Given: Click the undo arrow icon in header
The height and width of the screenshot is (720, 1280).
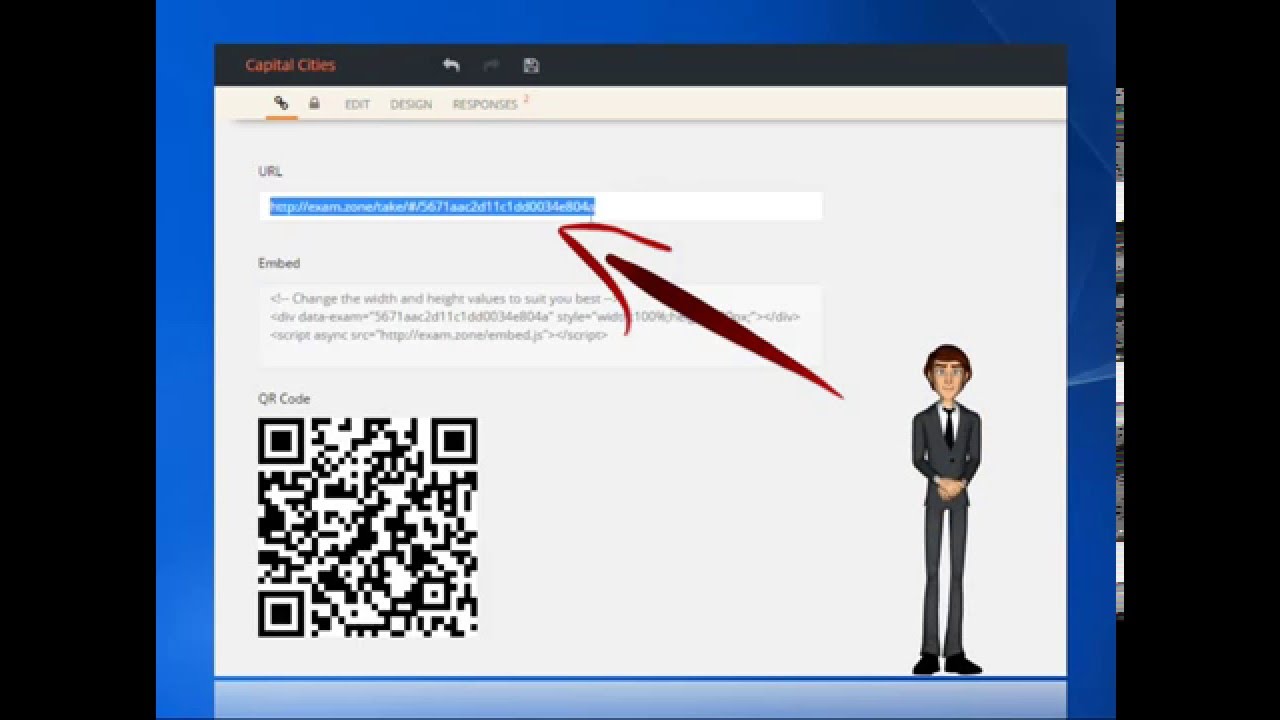Looking at the screenshot, I should [451, 65].
